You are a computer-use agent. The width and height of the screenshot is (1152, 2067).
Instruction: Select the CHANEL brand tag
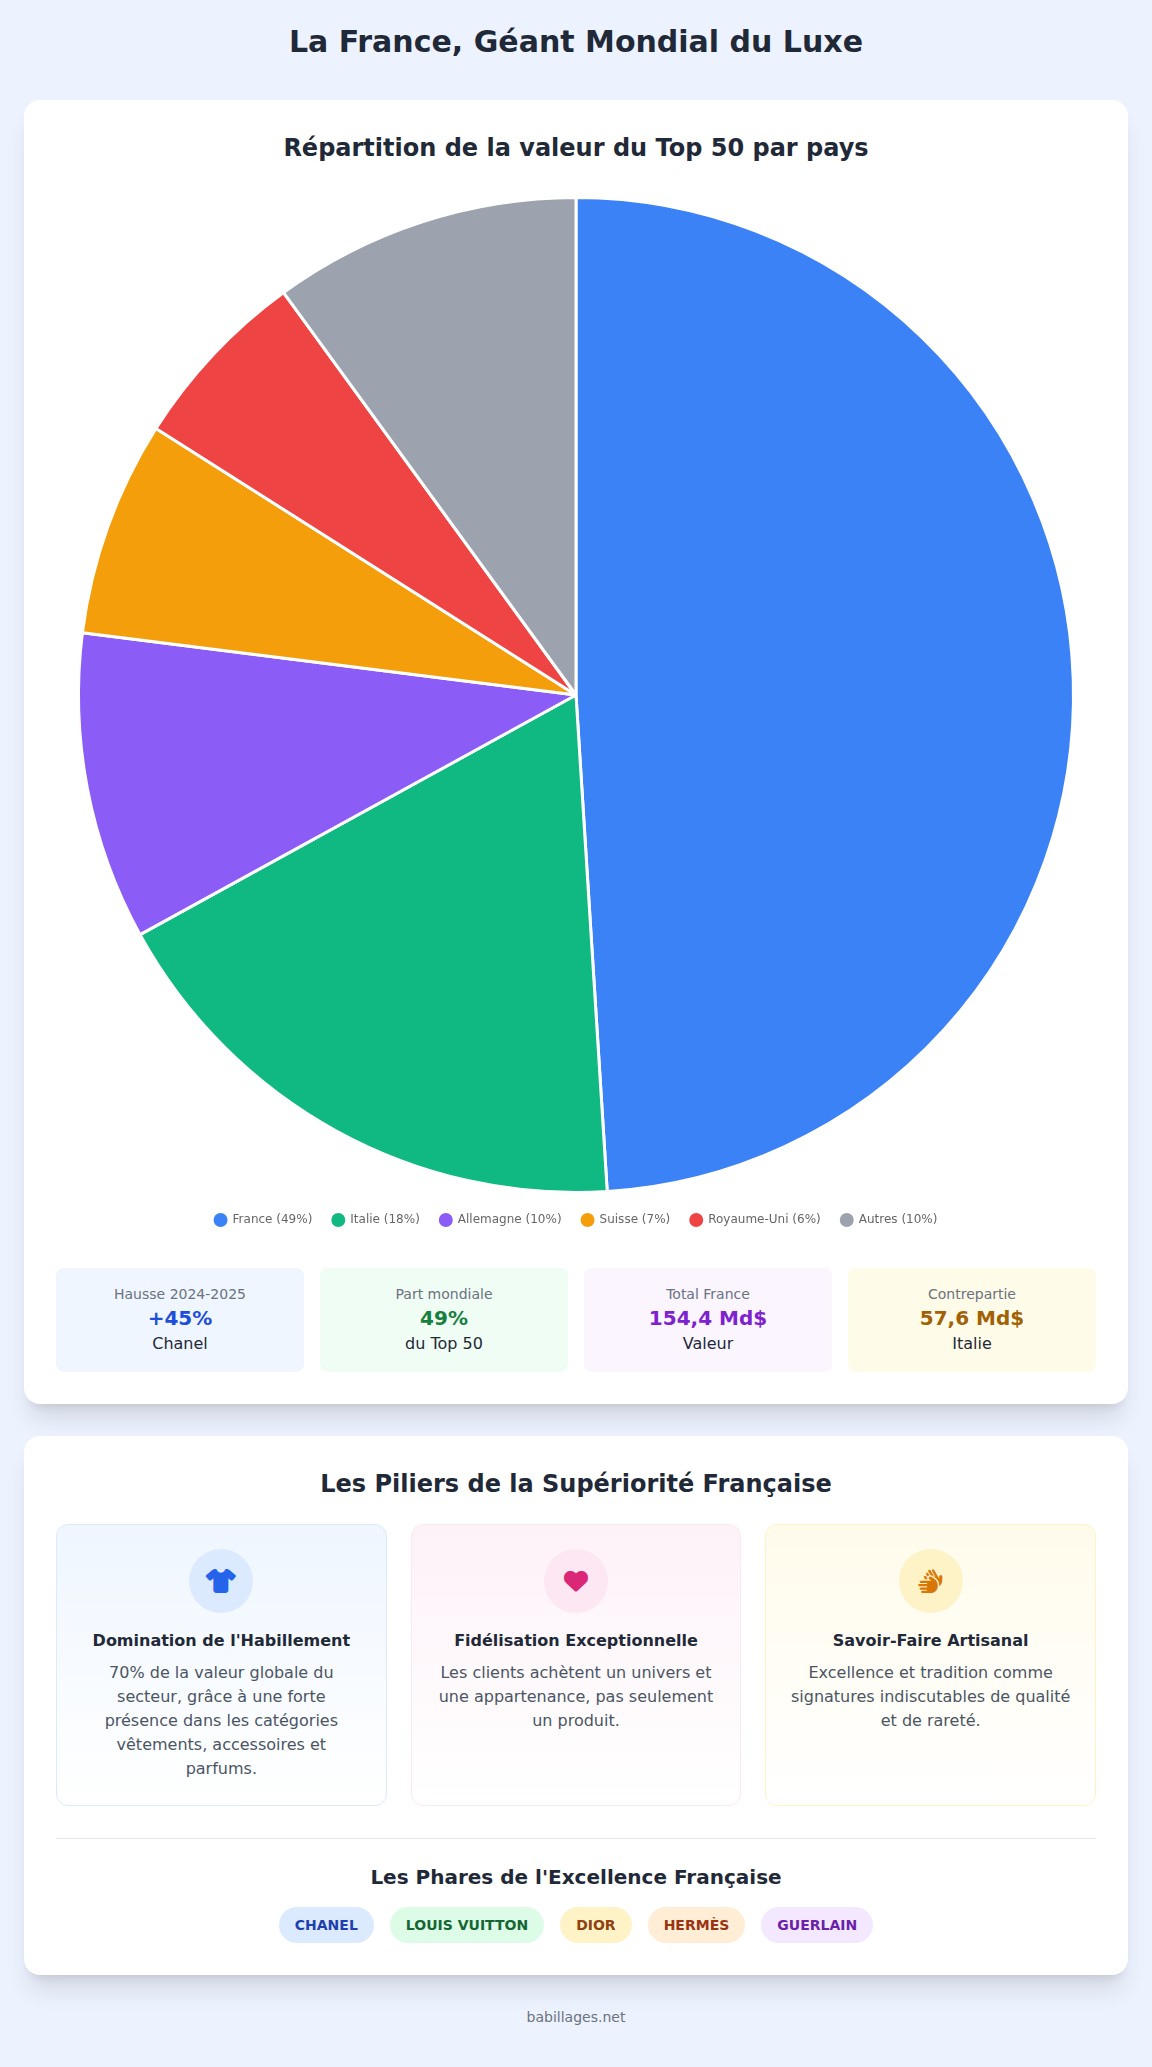(x=326, y=1925)
